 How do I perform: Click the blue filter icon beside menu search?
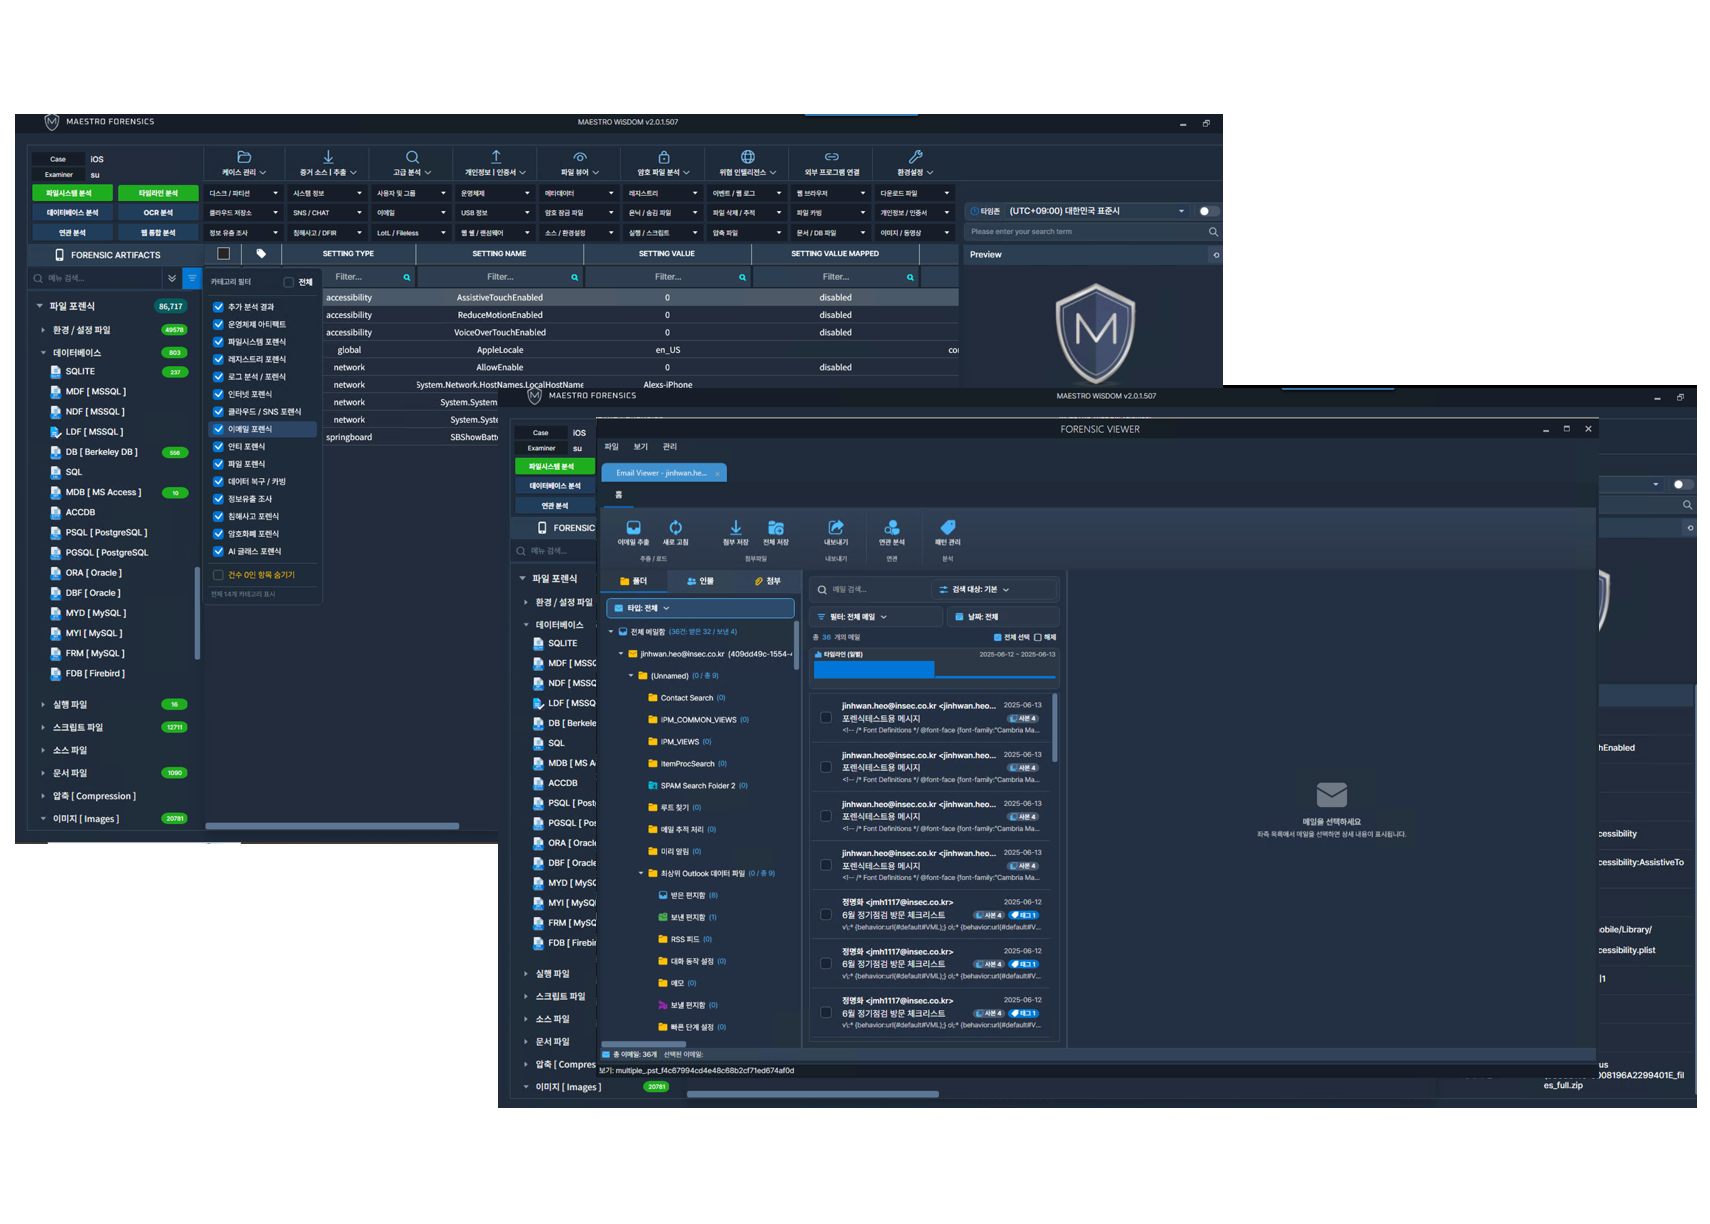coord(191,278)
